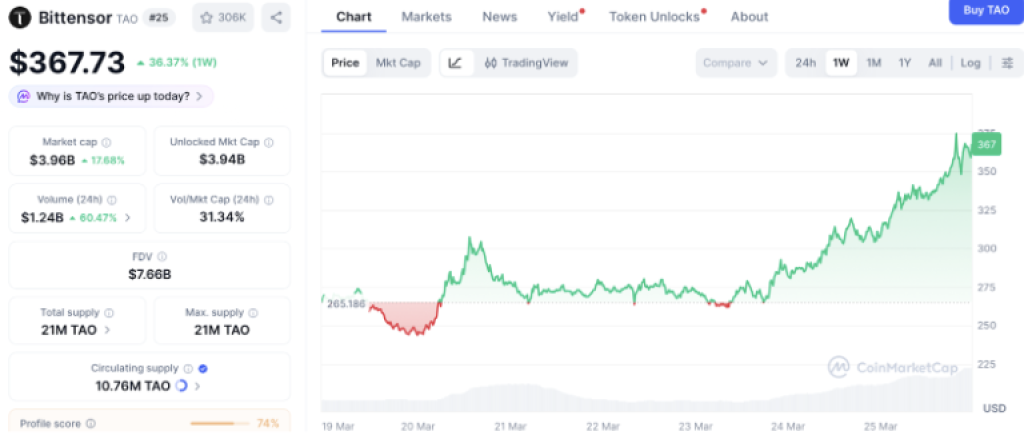Switch to the Markets tab
Viewport: 1024px width, 443px height.
[426, 17]
